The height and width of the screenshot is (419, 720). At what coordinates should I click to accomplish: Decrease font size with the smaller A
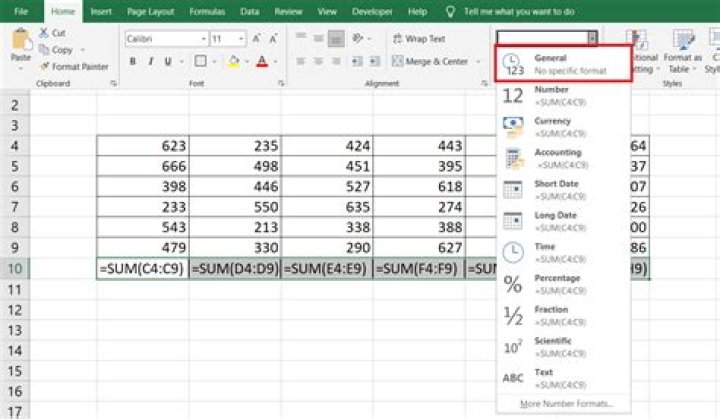[x=273, y=39]
